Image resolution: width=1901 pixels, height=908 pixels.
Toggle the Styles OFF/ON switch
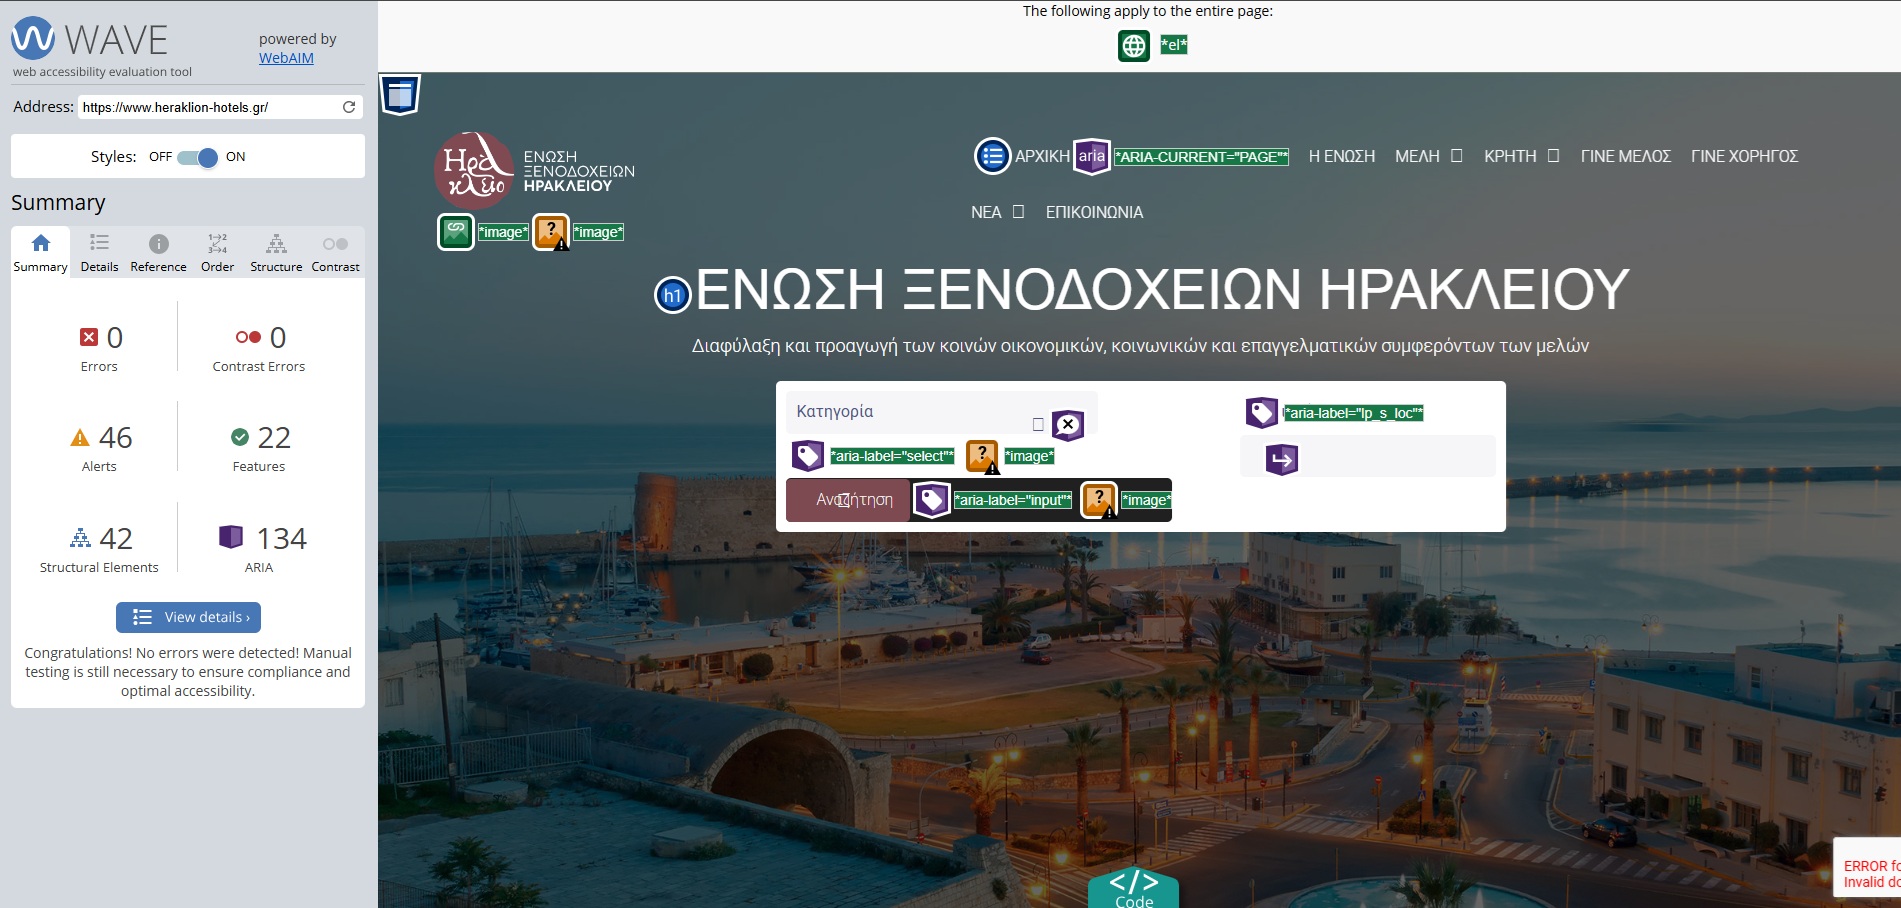coord(198,157)
